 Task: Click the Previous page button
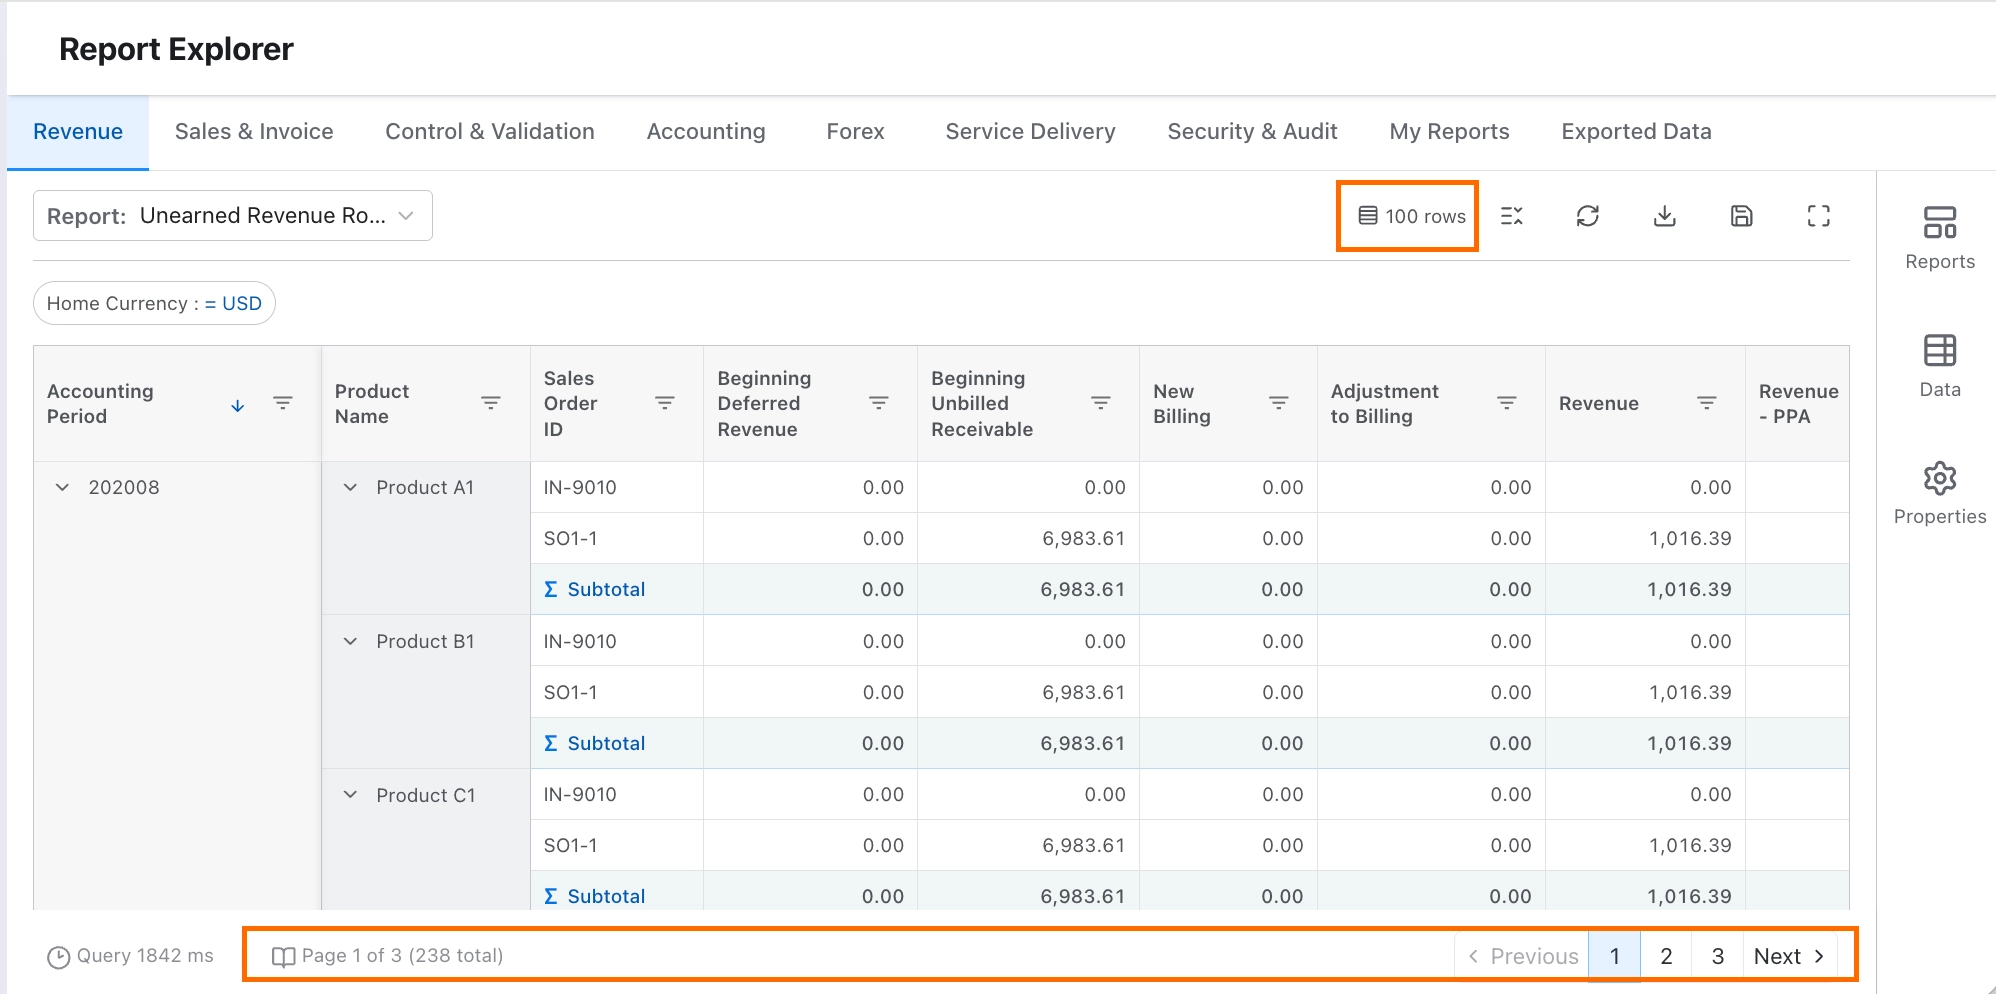(x=1522, y=956)
